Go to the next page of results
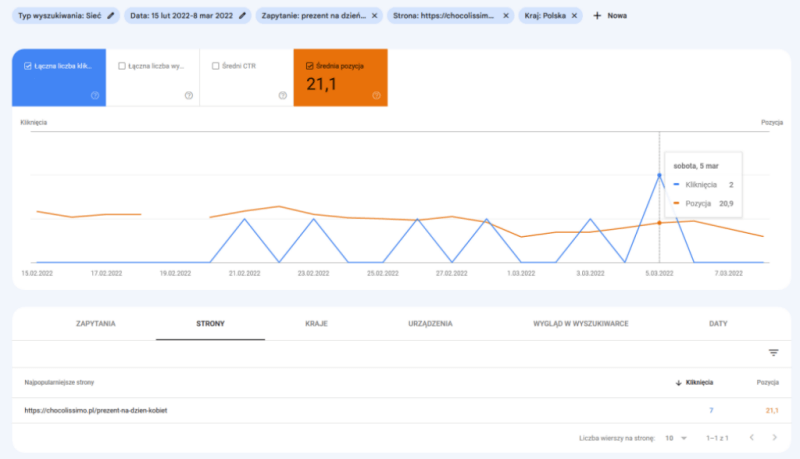The image size is (800, 459). (773, 438)
